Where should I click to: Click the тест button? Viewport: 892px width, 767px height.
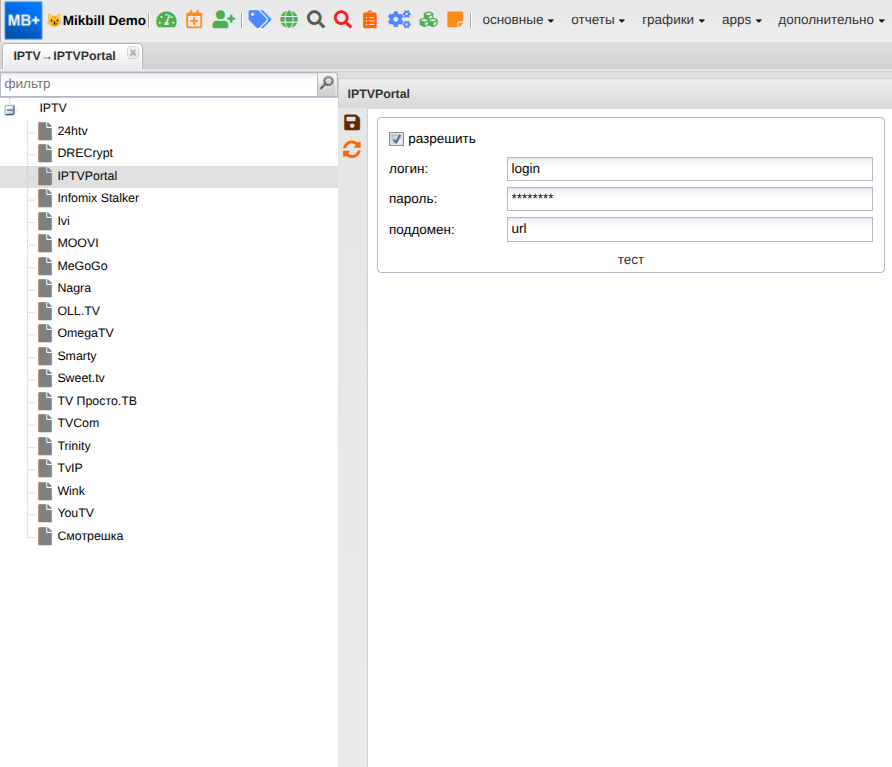tap(630, 259)
